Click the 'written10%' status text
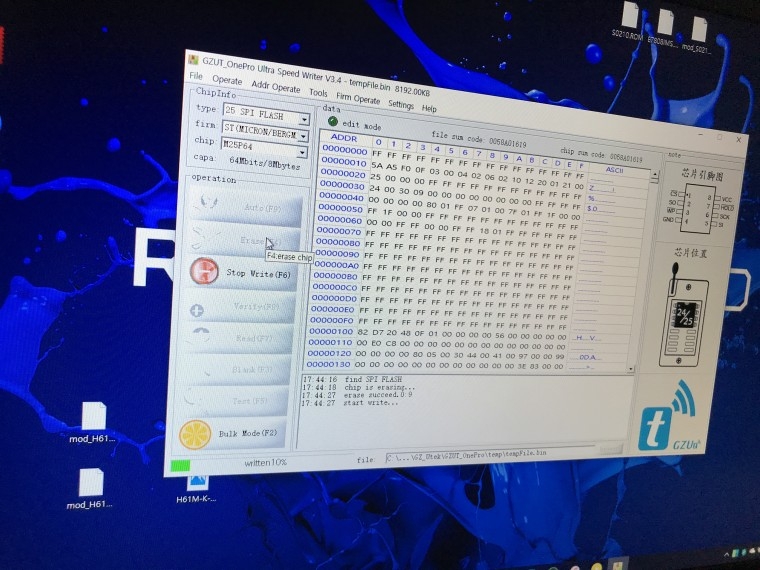The width and height of the screenshot is (760, 570). [x=265, y=463]
